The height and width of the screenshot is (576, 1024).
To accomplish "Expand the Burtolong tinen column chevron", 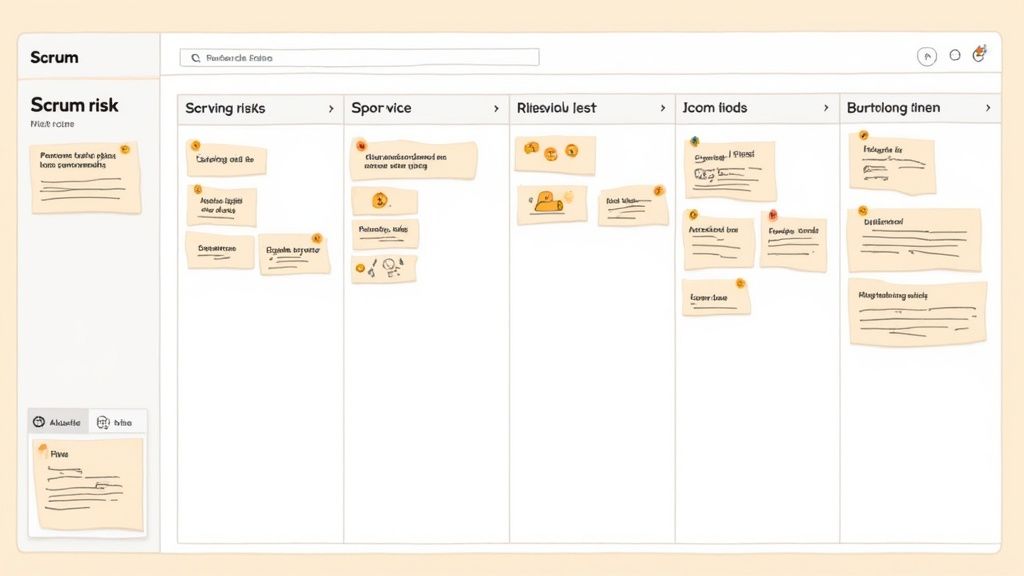I will pyautogui.click(x=988, y=107).
